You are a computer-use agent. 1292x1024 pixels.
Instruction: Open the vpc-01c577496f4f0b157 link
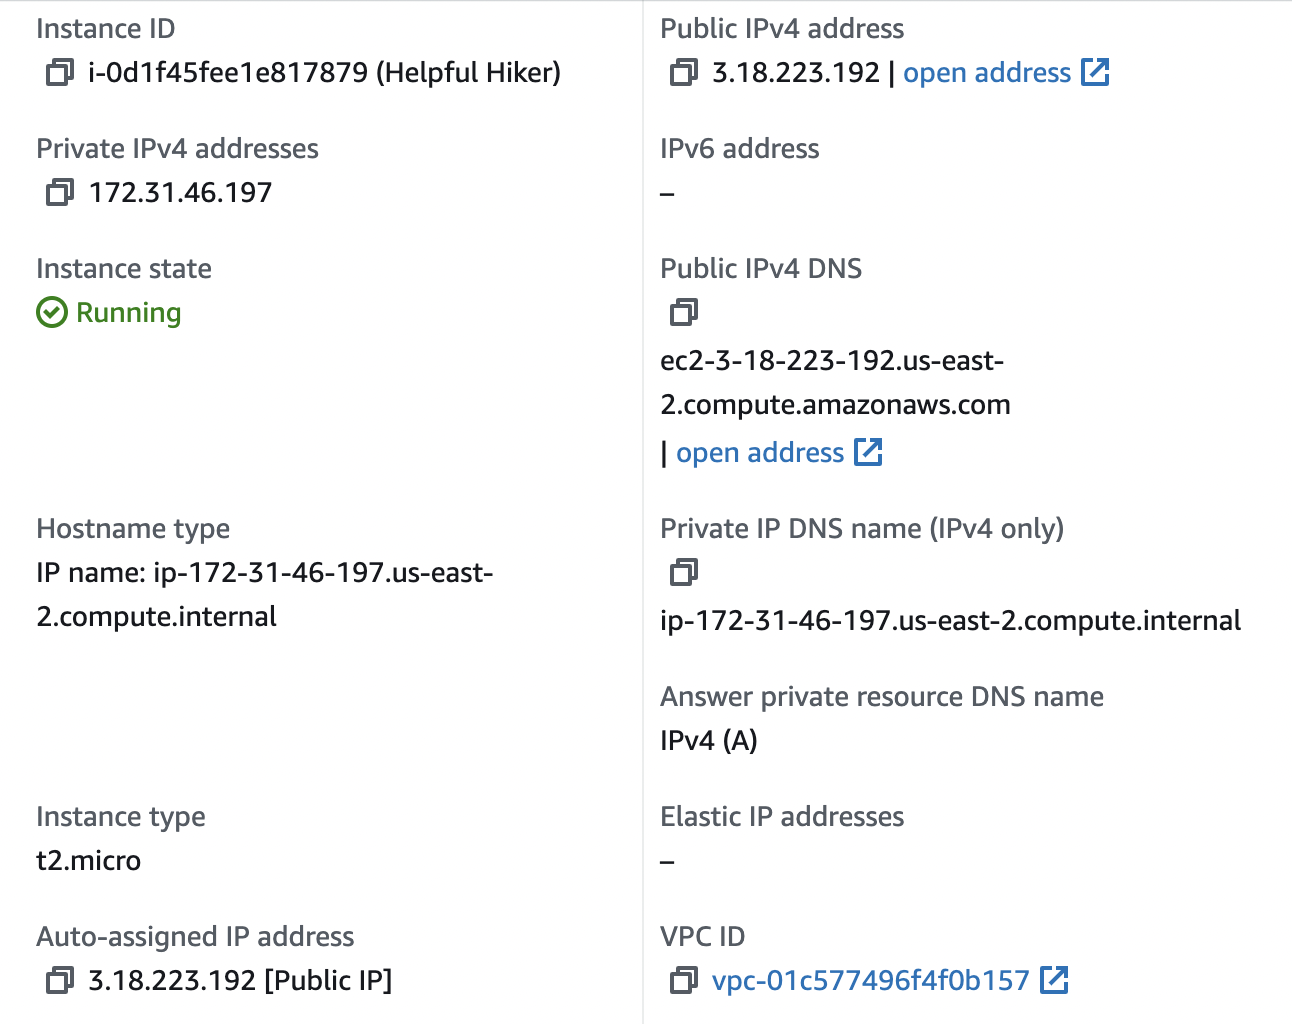click(x=870, y=981)
